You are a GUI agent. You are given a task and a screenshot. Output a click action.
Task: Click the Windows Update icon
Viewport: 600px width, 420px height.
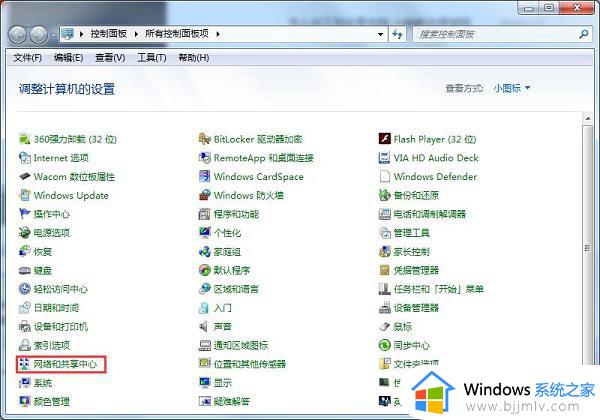(24, 195)
